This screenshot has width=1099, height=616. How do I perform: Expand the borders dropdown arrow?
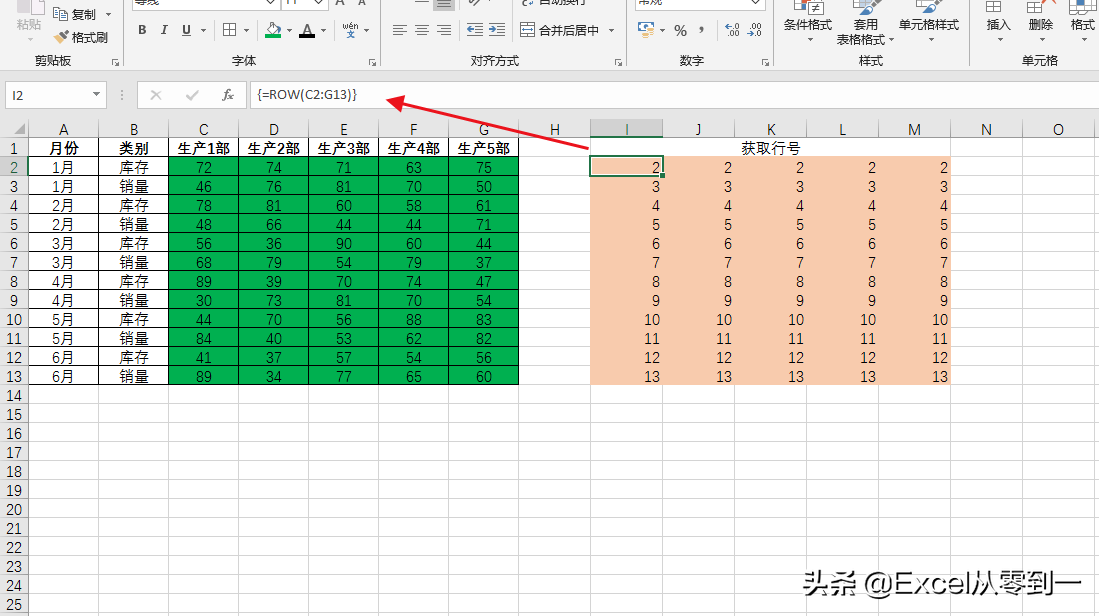(246, 31)
